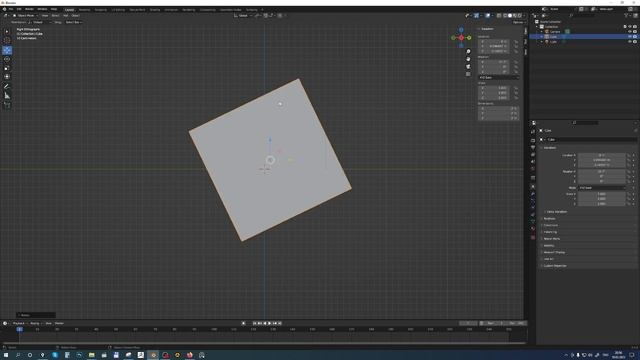Switch to Modeling workspace tab

click(84, 9)
